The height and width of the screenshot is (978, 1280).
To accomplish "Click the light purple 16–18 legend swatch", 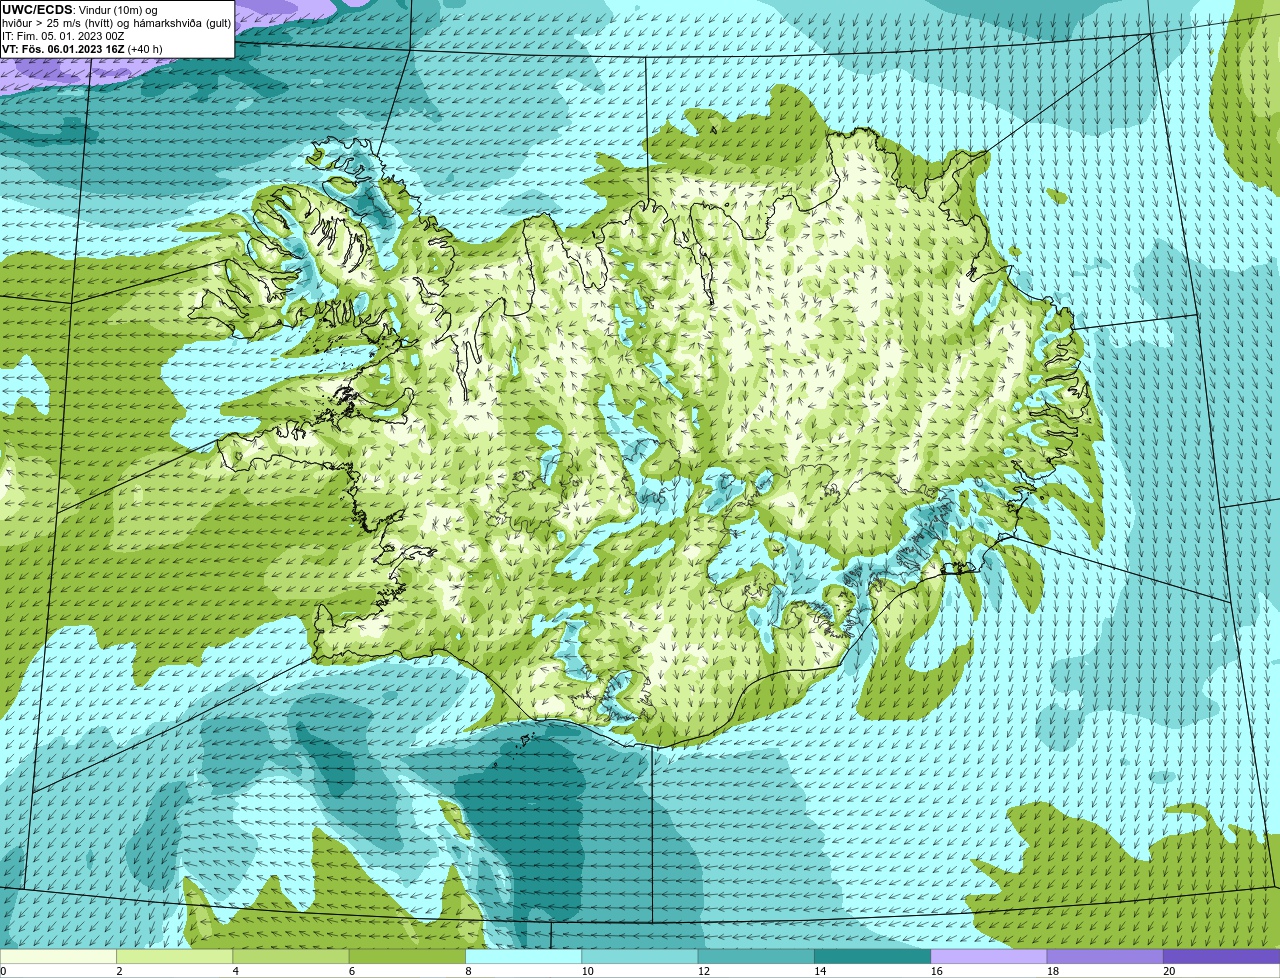I will click(x=989, y=957).
